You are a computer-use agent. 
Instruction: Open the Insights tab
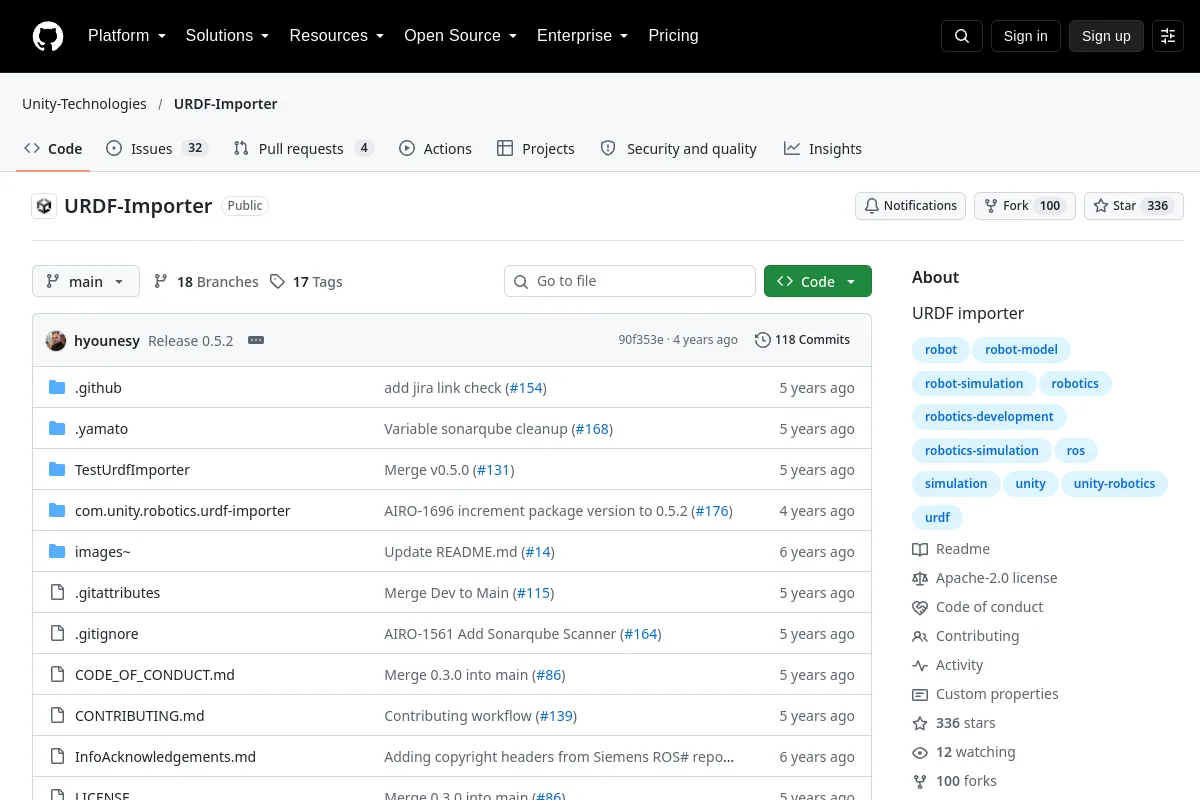[822, 149]
